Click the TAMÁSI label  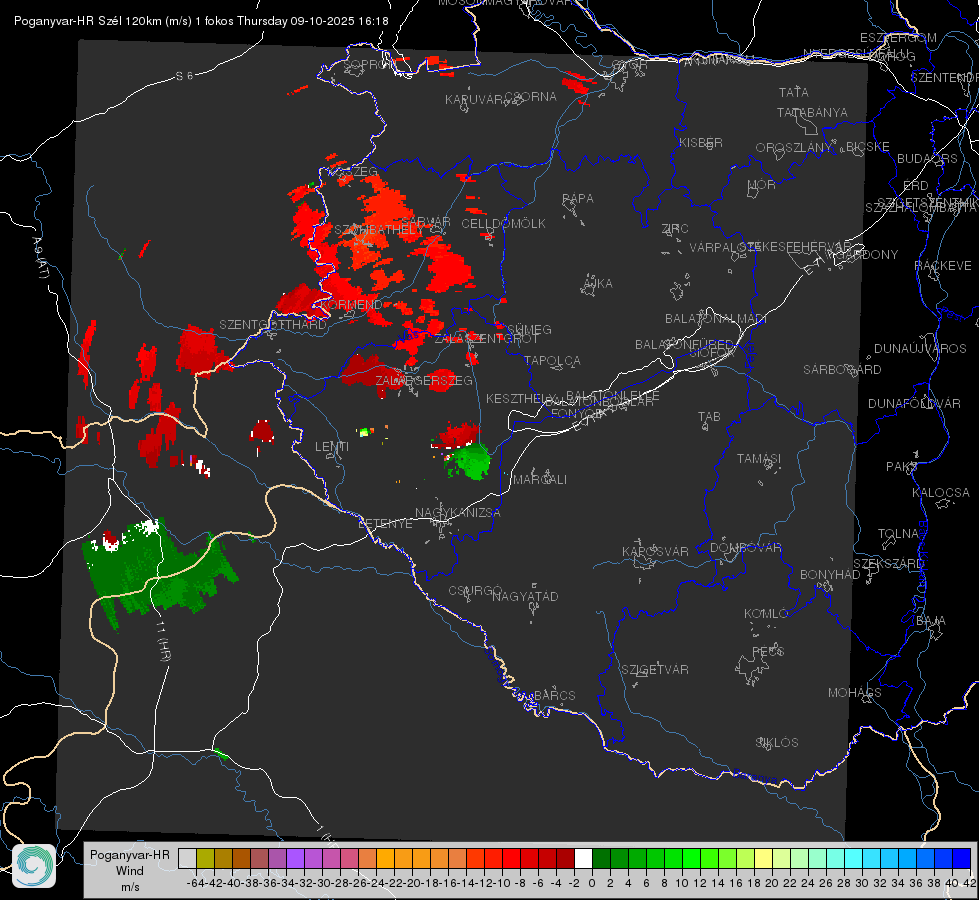point(759,459)
